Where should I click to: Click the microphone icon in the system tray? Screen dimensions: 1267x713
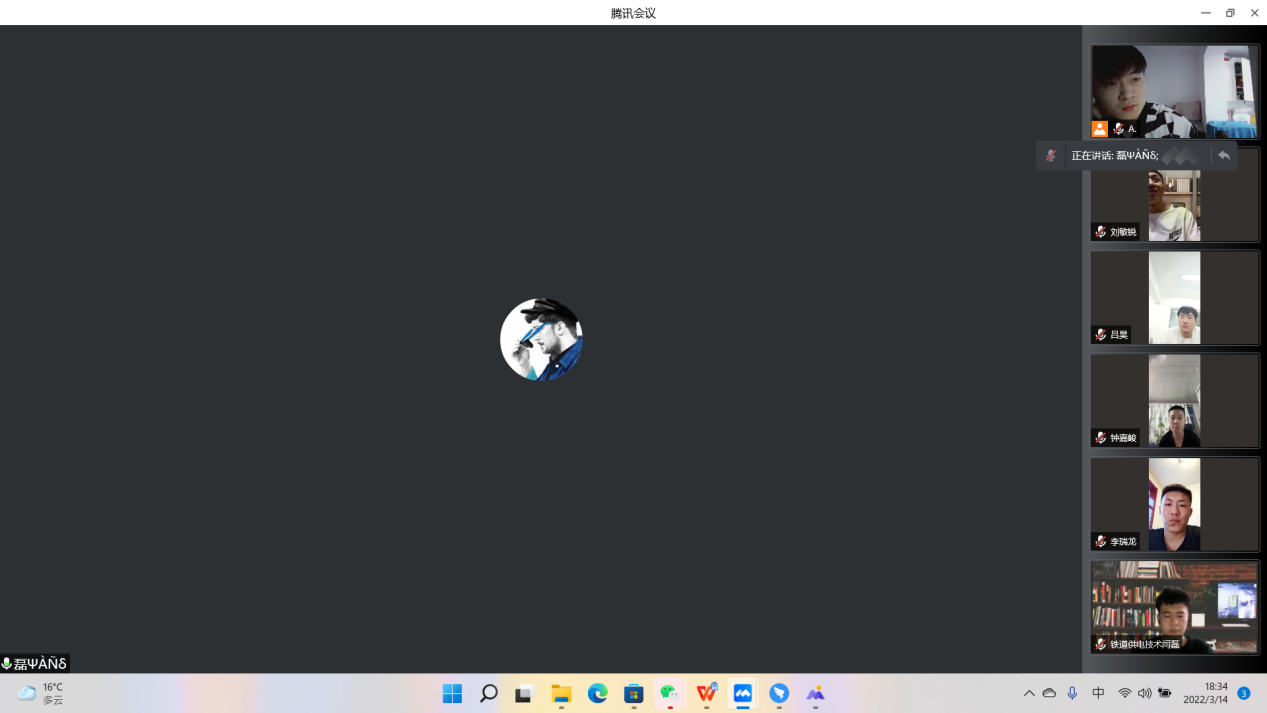[1072, 693]
